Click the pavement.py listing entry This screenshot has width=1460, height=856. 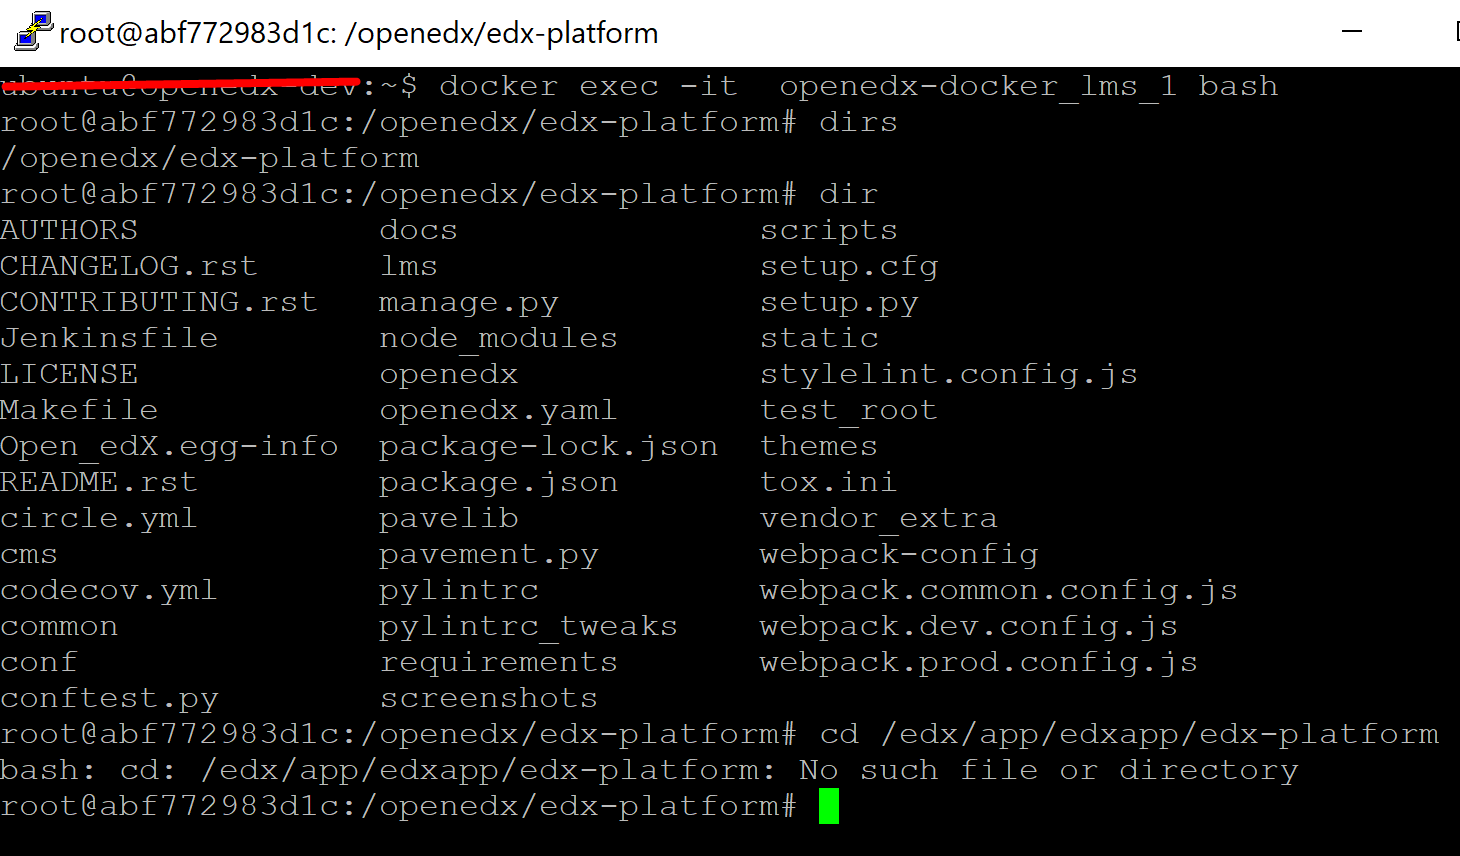click(x=488, y=553)
